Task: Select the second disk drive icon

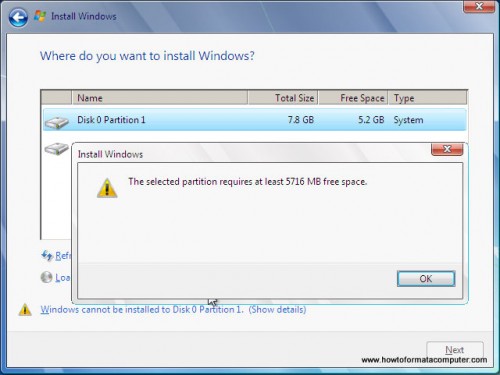Action: [x=57, y=148]
